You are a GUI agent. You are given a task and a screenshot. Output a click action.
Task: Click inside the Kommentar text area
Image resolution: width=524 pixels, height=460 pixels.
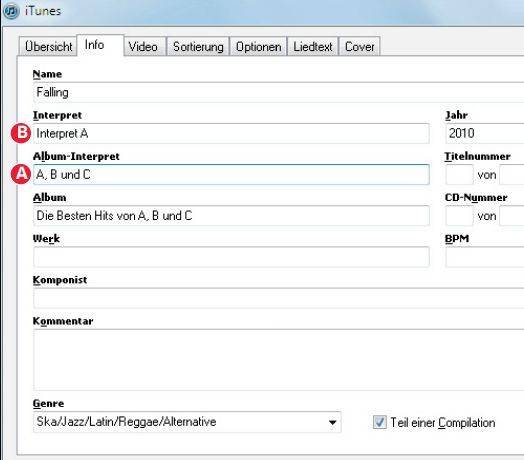point(279,360)
